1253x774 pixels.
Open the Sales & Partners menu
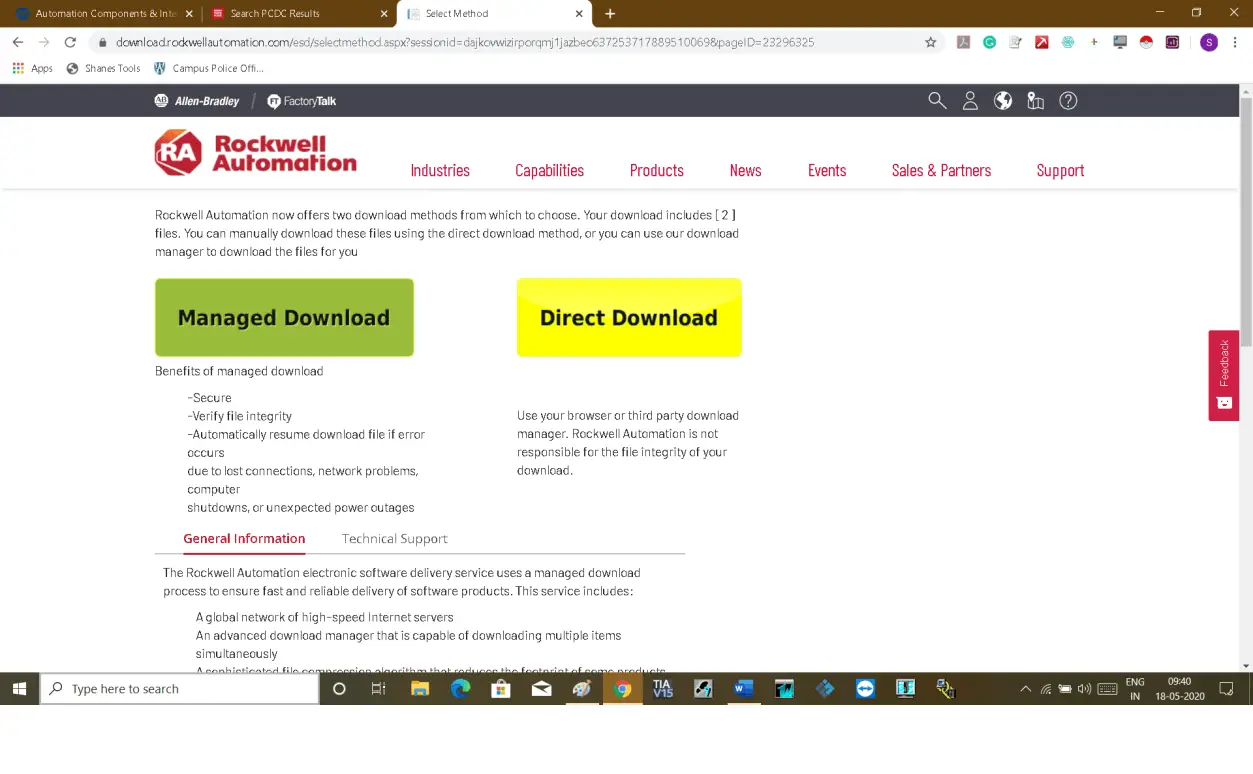pos(941,171)
